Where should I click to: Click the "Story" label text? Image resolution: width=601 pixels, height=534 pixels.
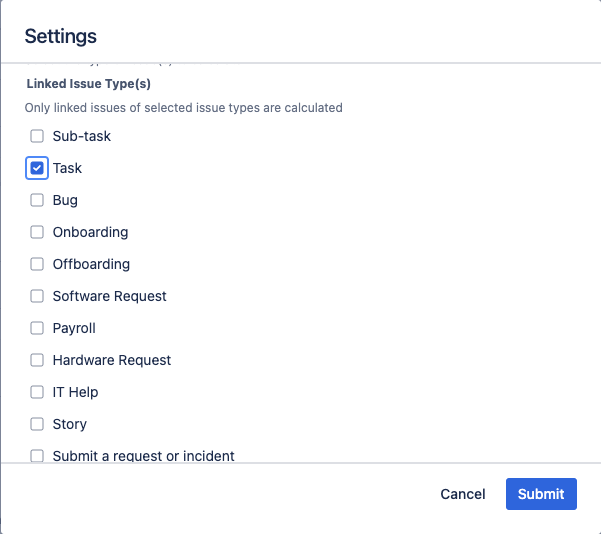69,424
